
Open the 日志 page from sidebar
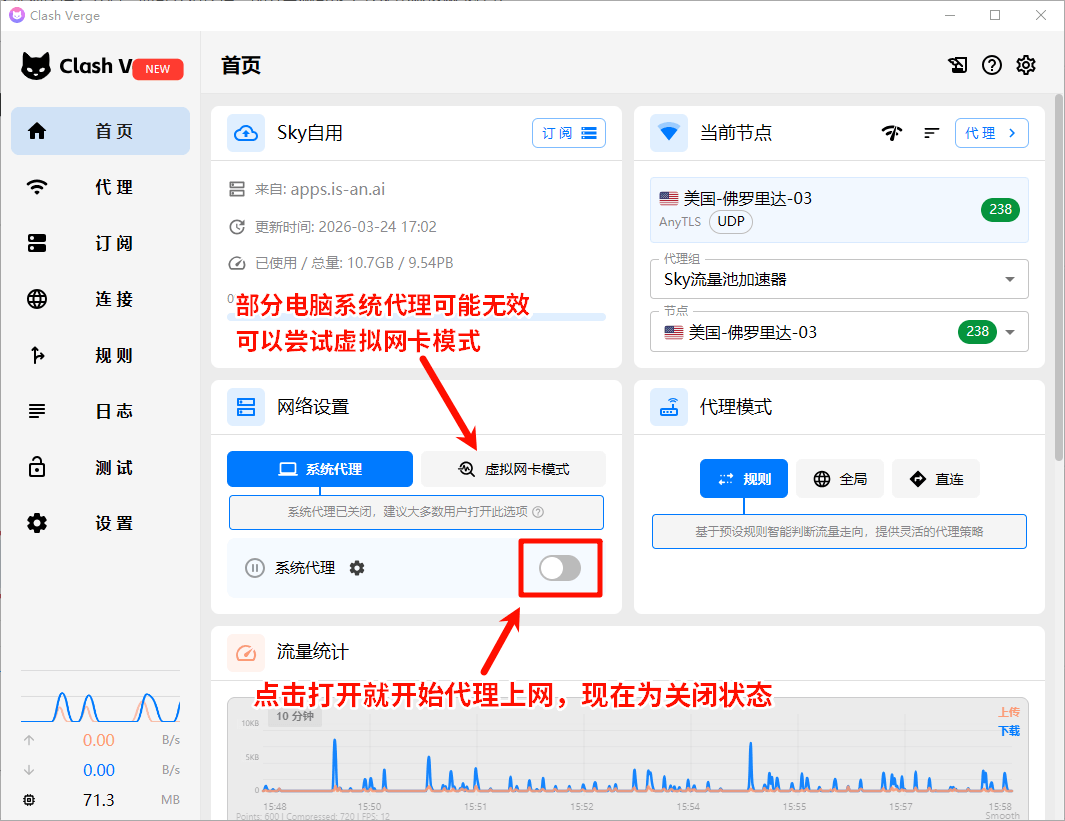tap(100, 410)
